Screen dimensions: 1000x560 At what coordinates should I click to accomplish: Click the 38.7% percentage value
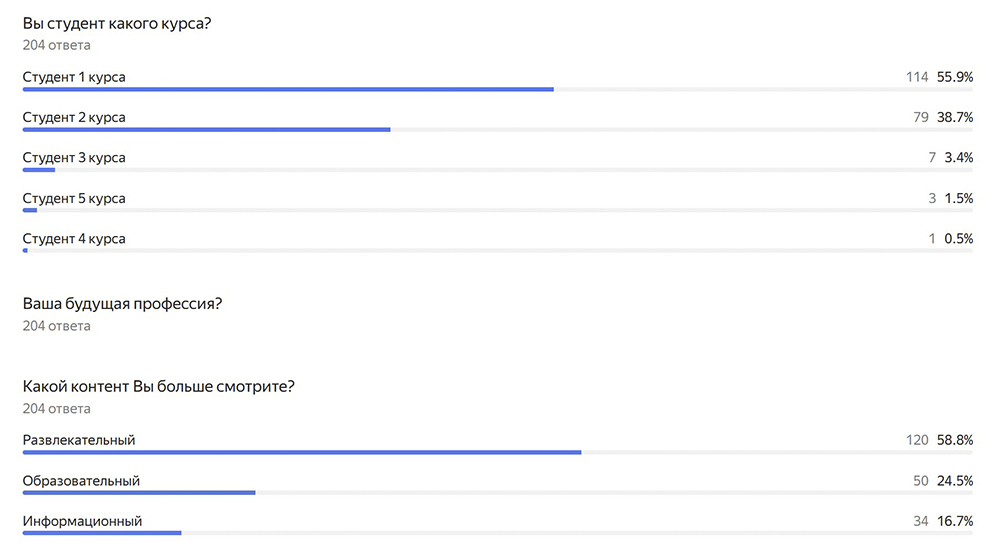(955, 117)
